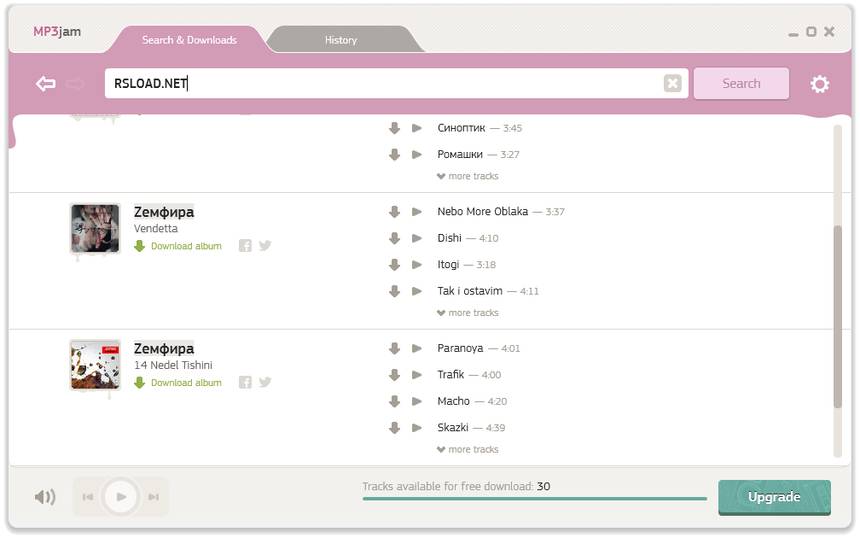Viewport: 860px width, 538px height.
Task: Play the track Skazki
Action: [x=417, y=428]
